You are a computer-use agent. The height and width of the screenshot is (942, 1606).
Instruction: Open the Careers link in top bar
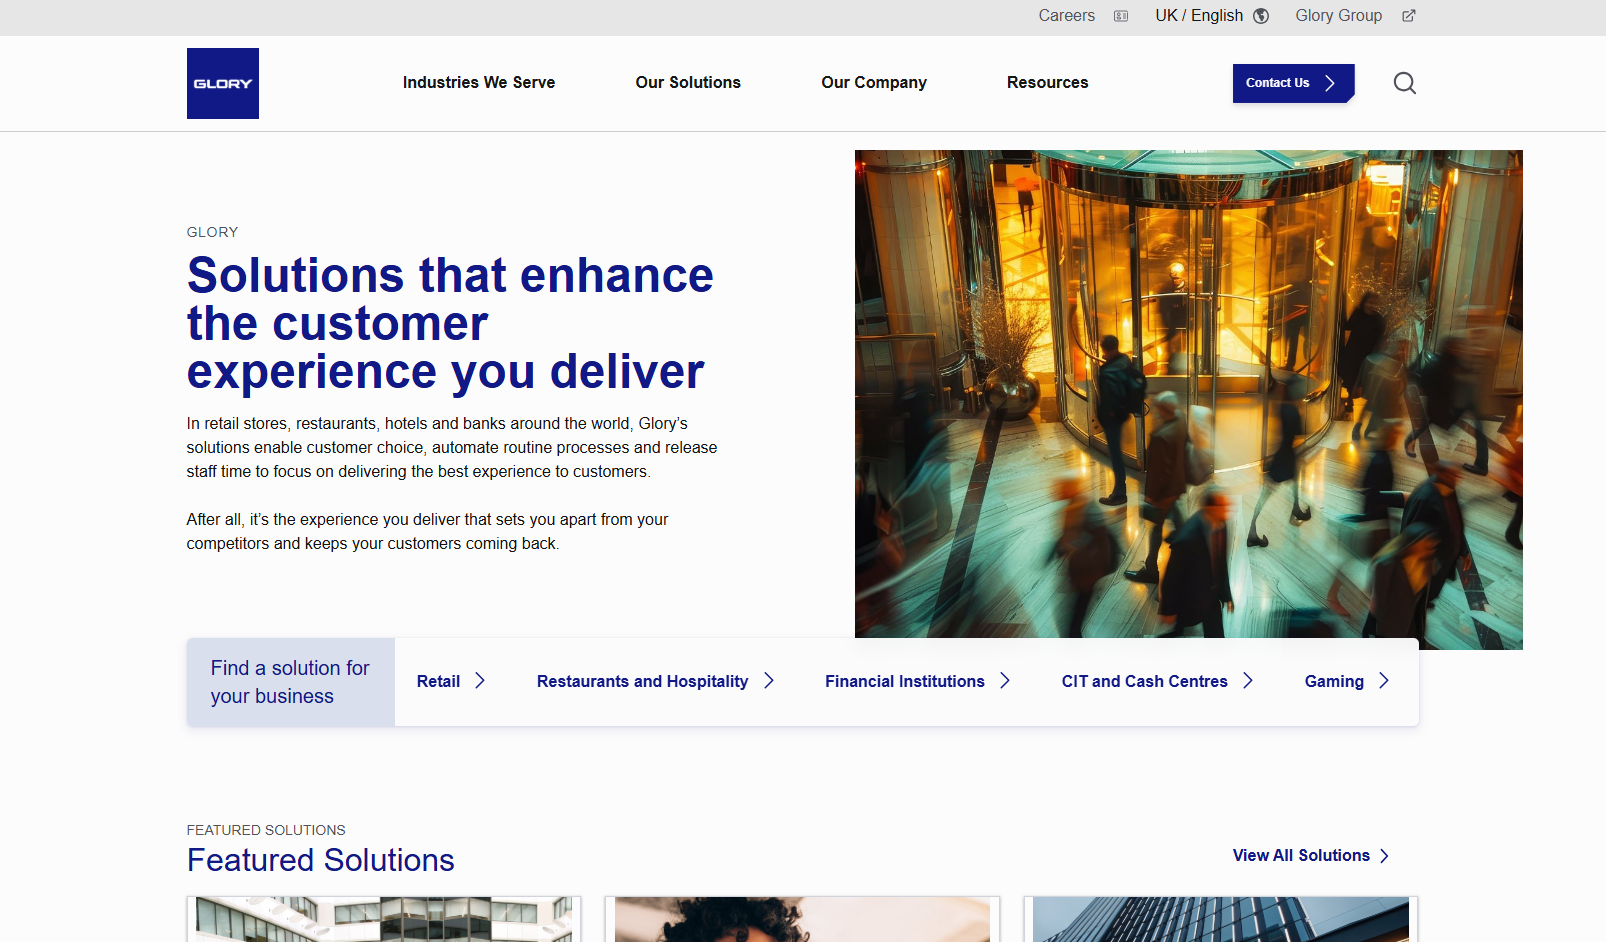(1066, 16)
